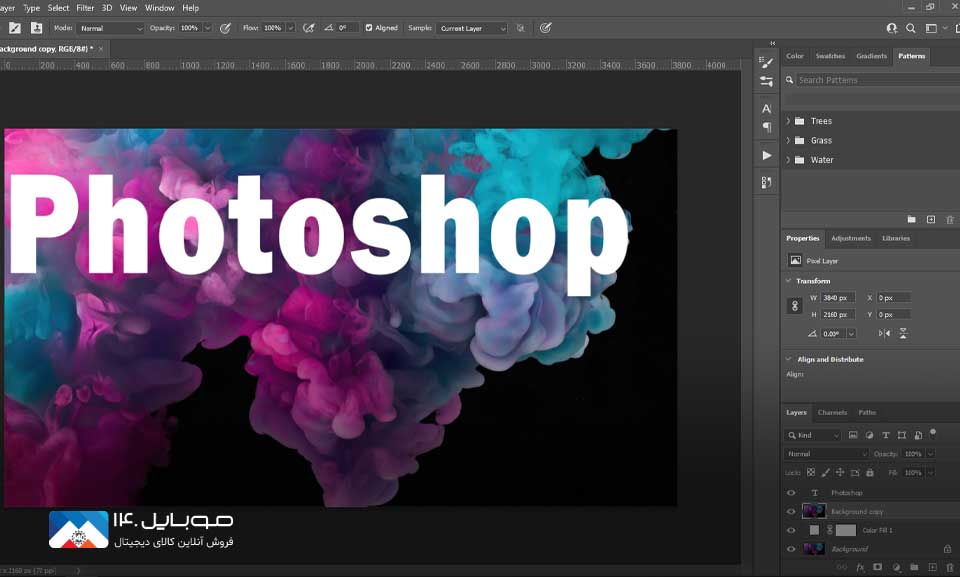
Task: Open the Search magnifier icon at top right
Action: pyautogui.click(x=911, y=28)
